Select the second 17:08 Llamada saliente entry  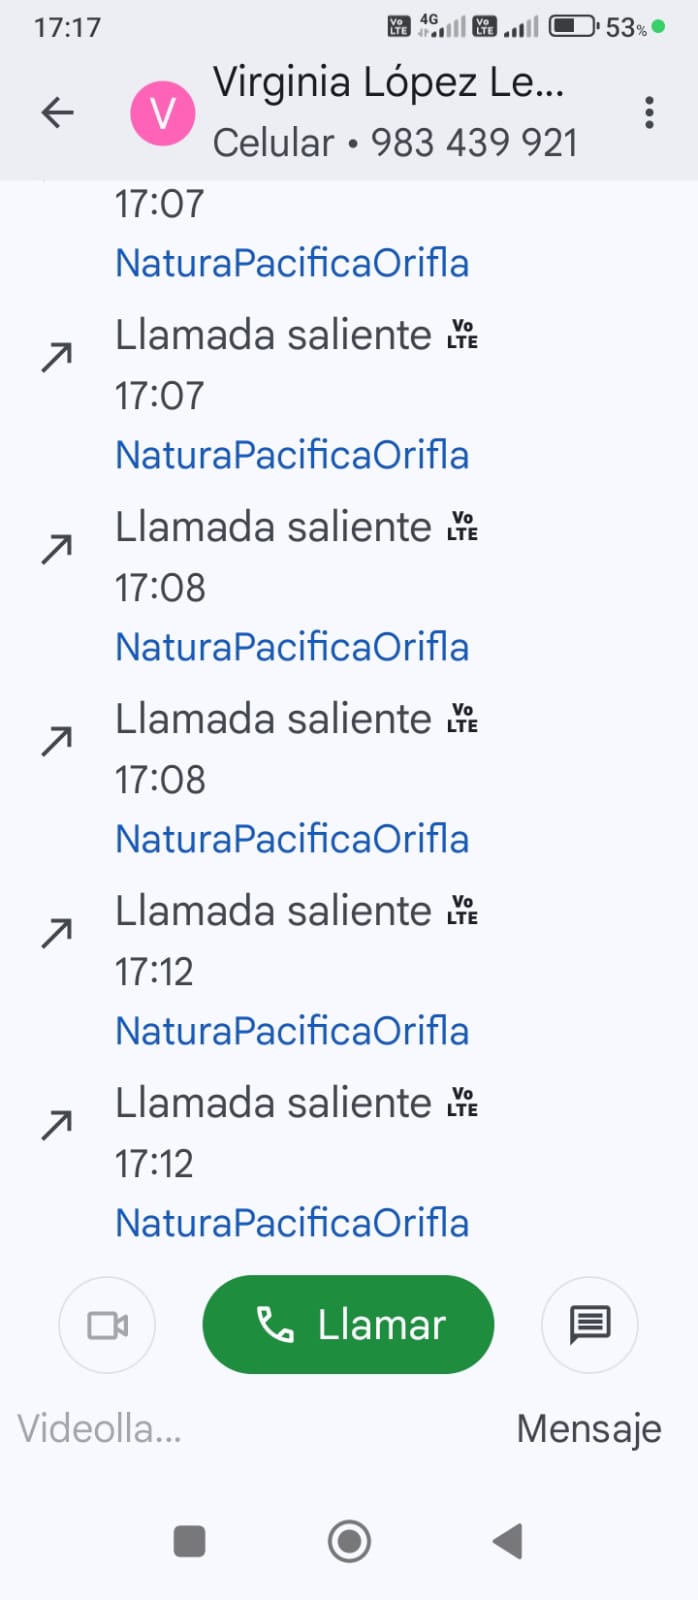(x=273, y=720)
